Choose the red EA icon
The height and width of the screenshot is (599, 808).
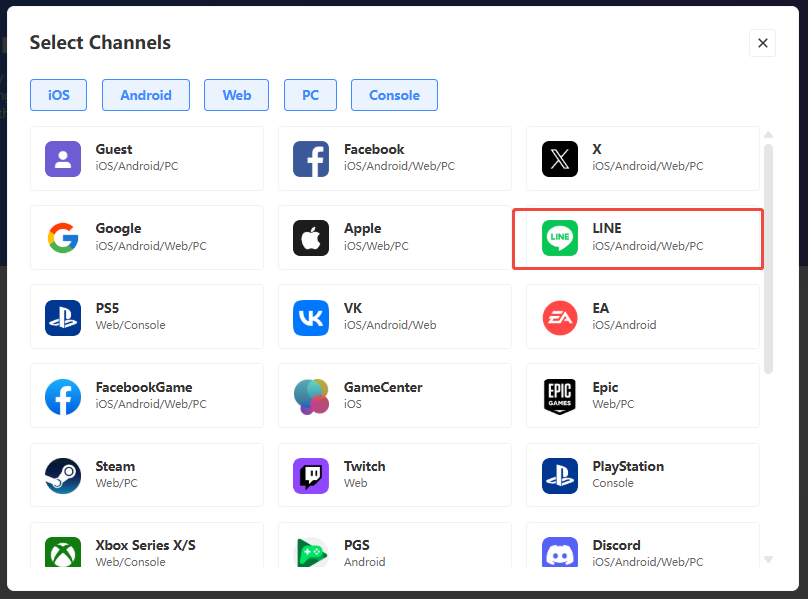(x=560, y=318)
